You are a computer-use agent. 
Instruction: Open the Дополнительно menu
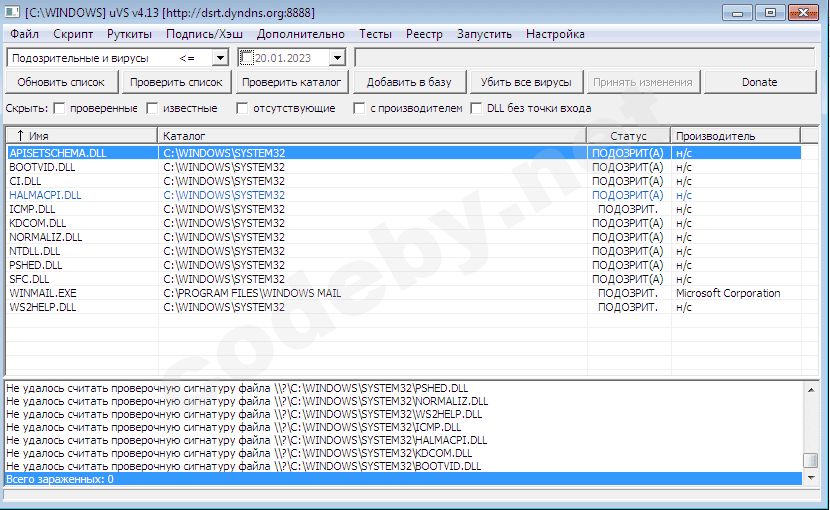[x=301, y=34]
